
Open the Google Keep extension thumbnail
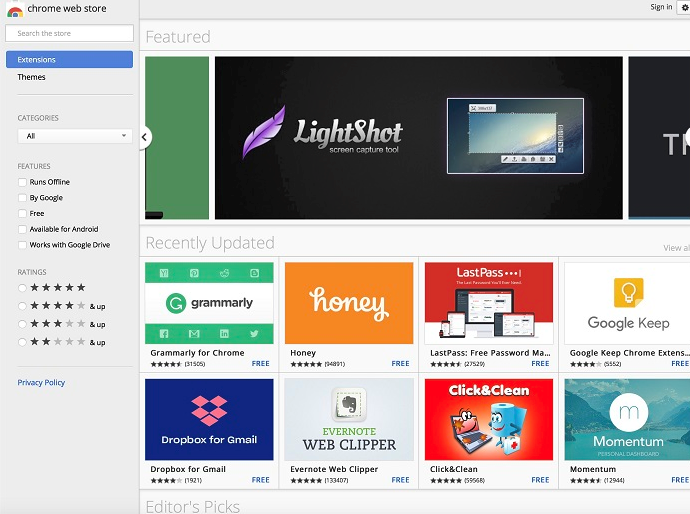coord(627,303)
